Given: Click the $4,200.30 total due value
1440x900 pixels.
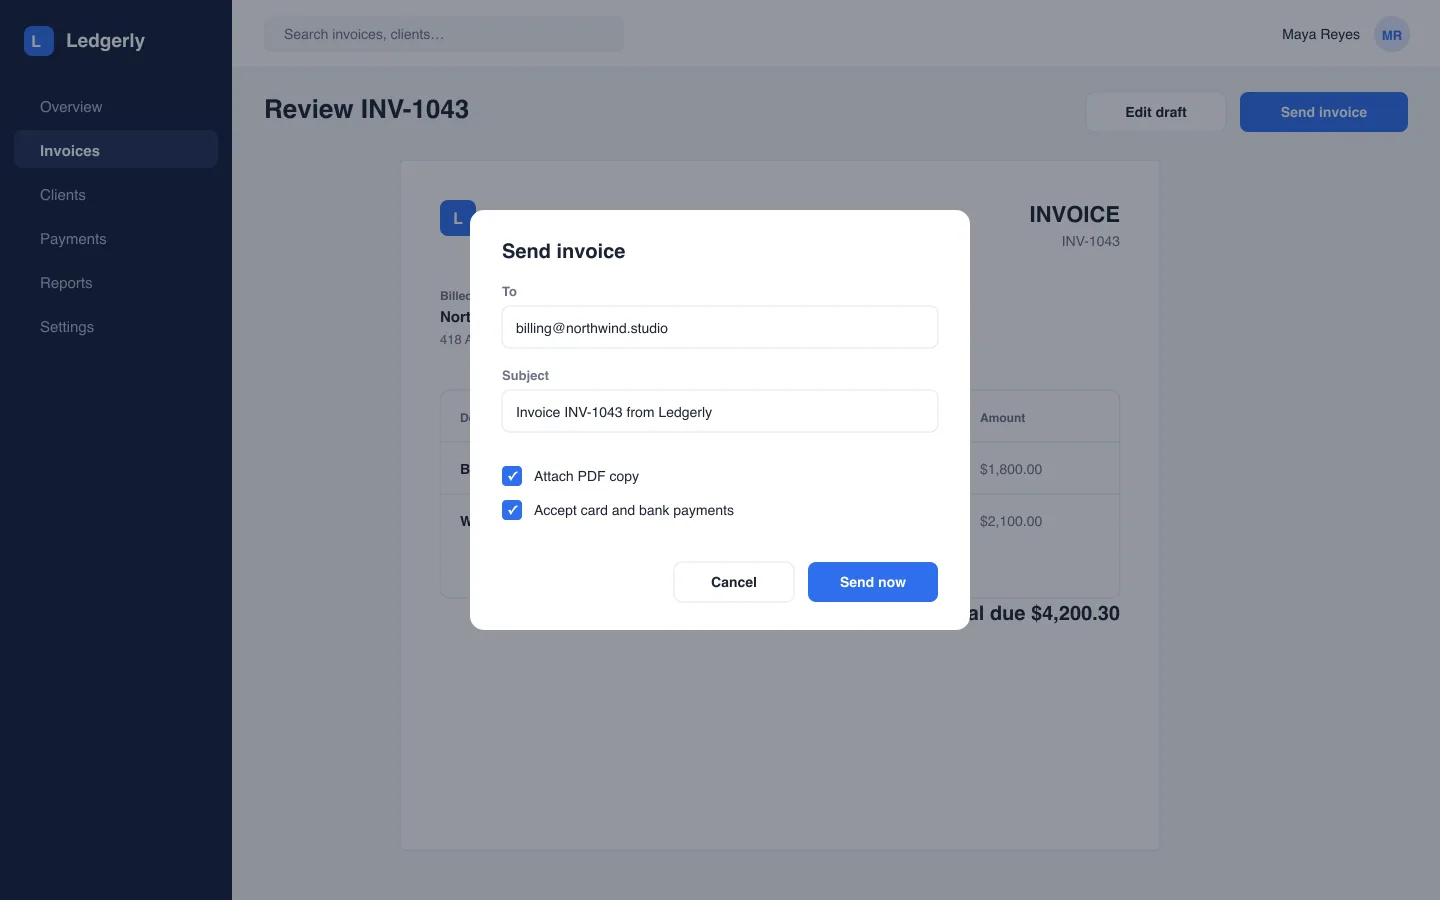Looking at the screenshot, I should 1075,613.
